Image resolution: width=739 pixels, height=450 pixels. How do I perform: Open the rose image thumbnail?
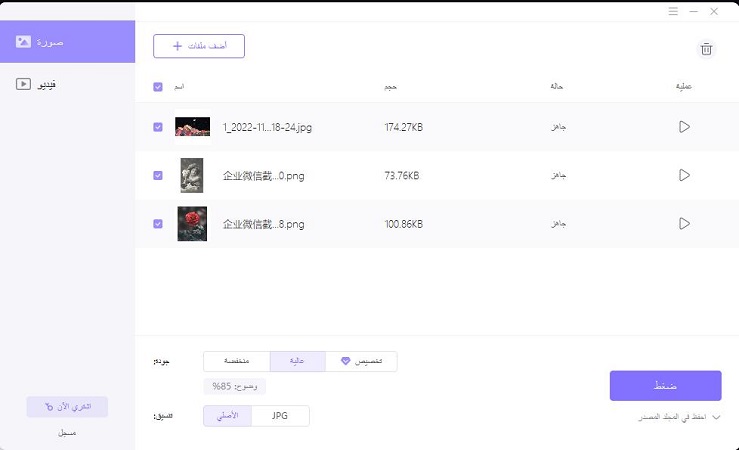(192, 224)
